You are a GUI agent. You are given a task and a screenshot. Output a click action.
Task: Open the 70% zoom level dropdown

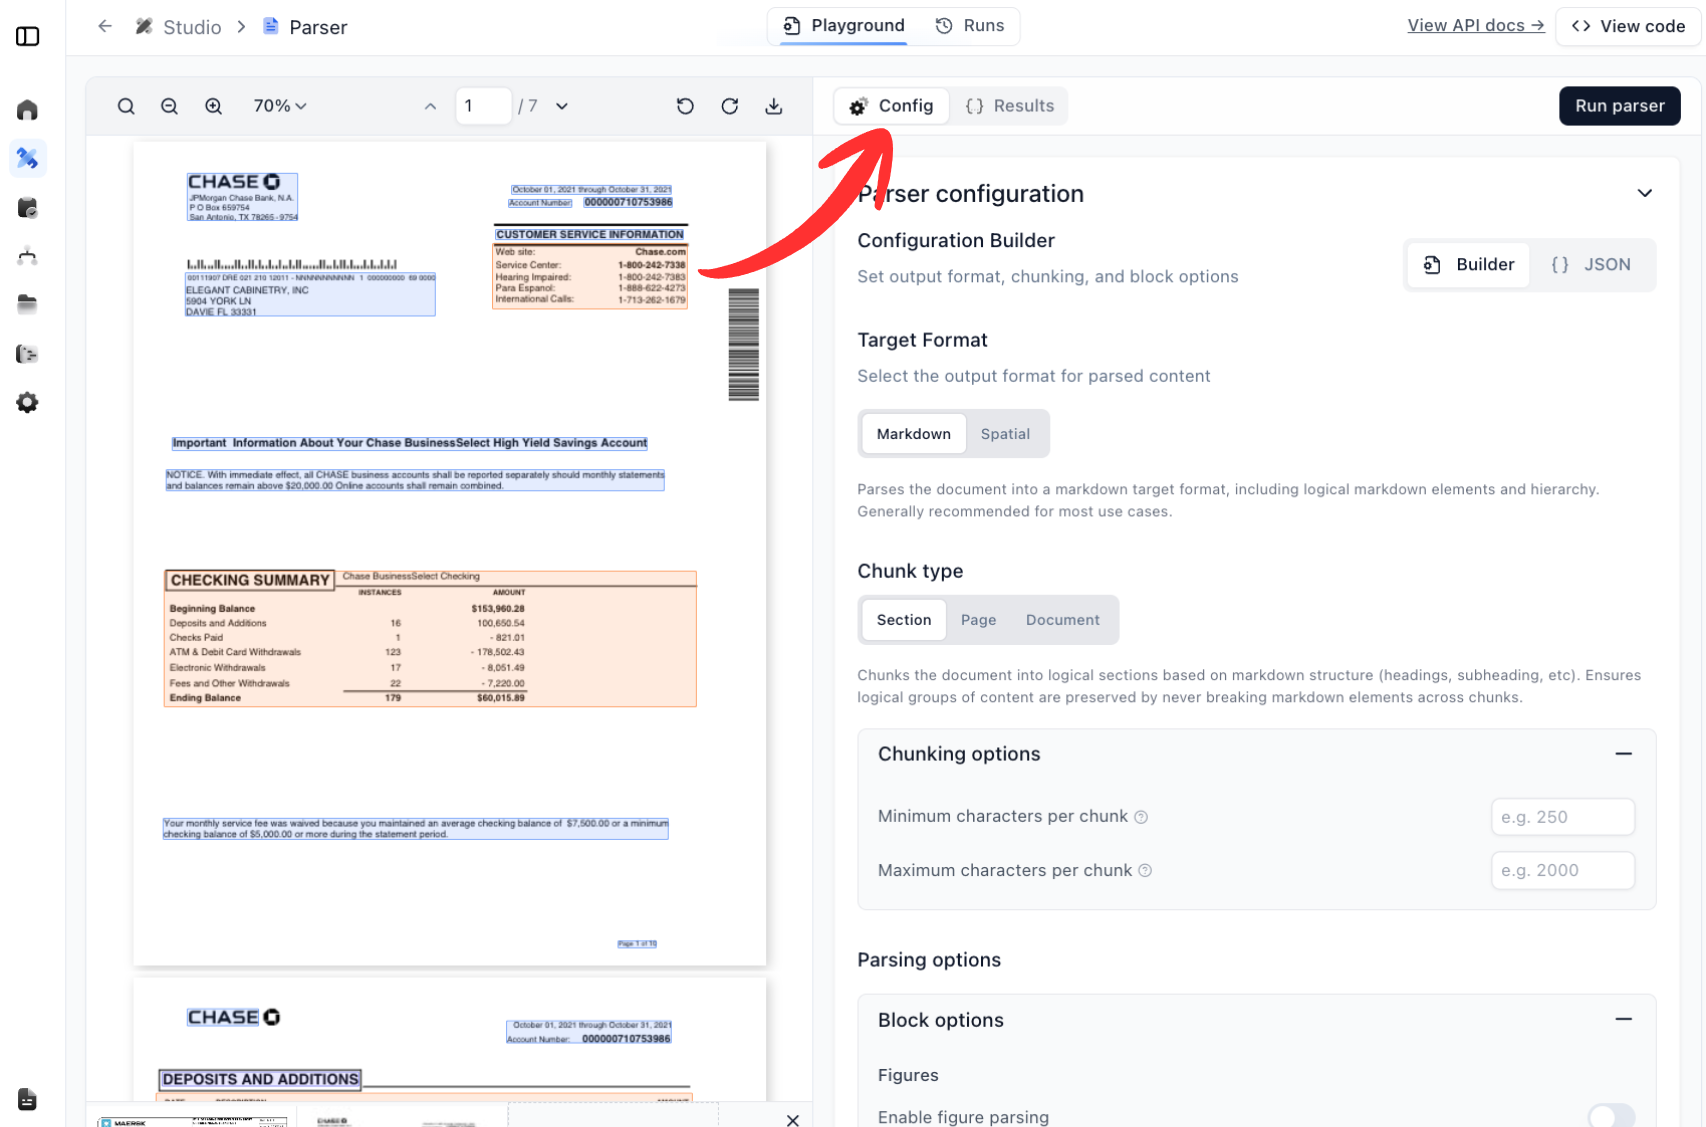coord(279,106)
